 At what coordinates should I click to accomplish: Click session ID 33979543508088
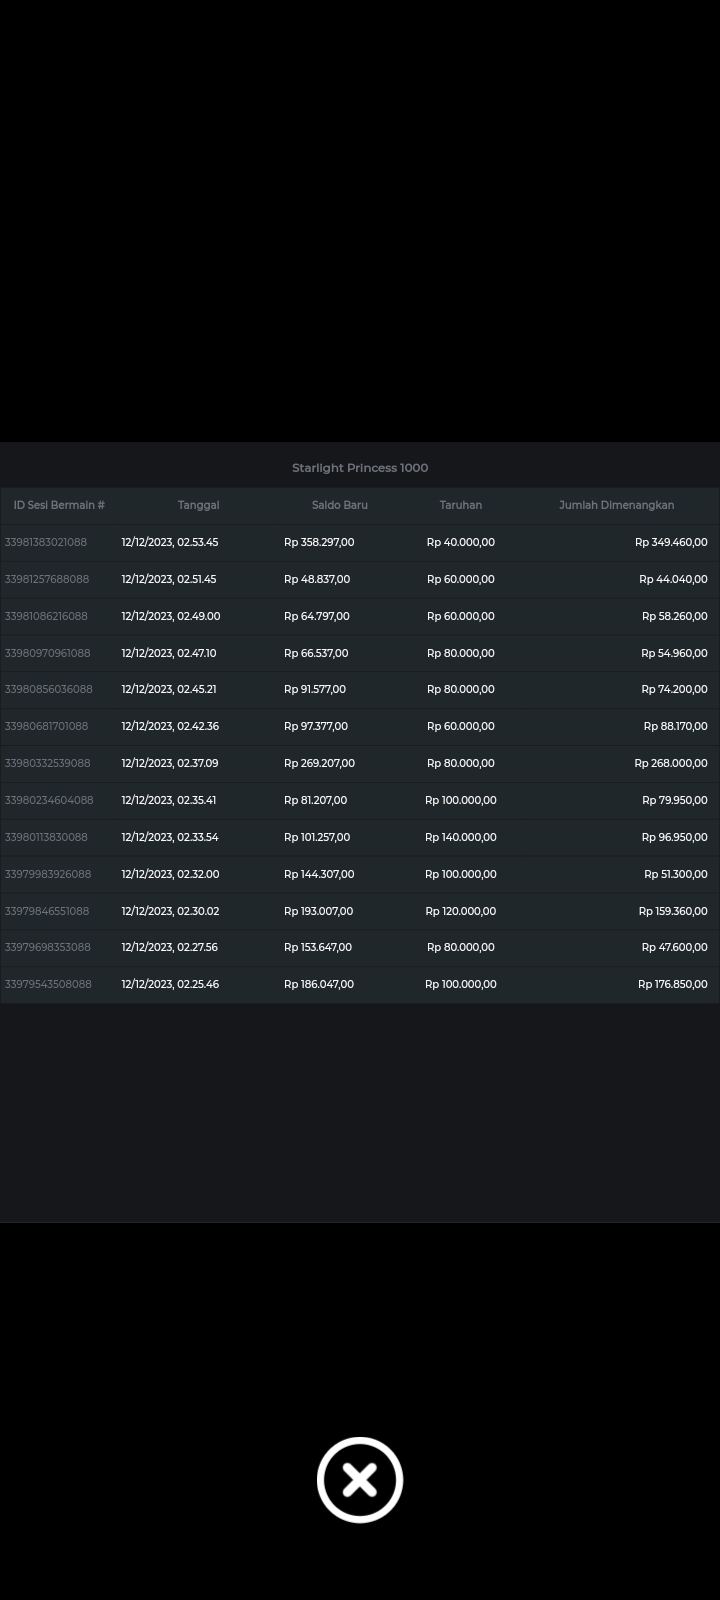[x=48, y=984]
